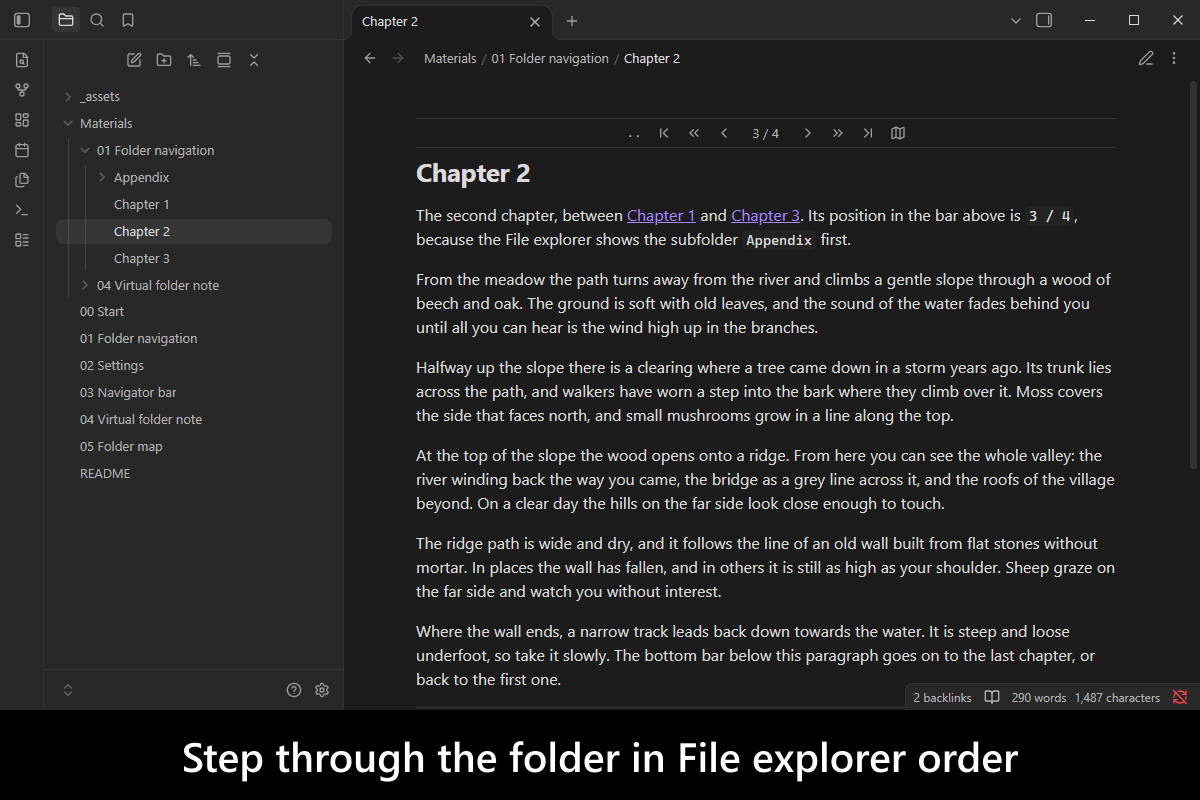Click the Chapter 2 breadcrumb title
This screenshot has width=1200, height=800.
point(652,58)
